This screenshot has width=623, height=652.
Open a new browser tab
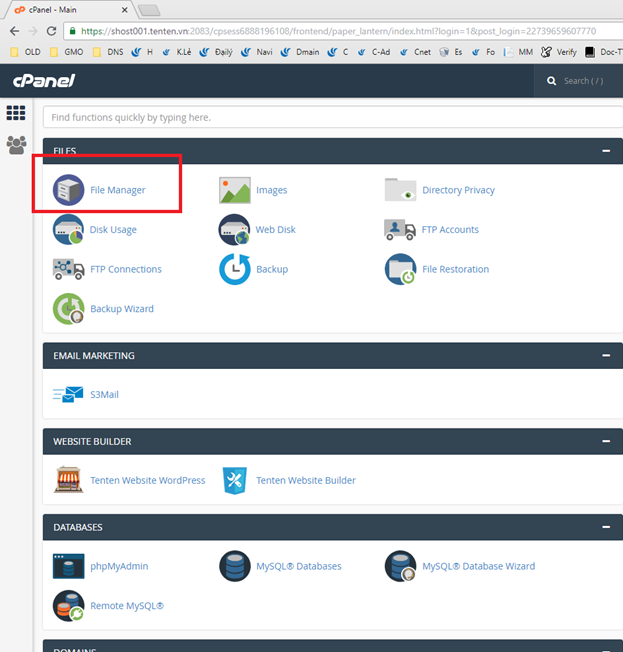(x=149, y=10)
